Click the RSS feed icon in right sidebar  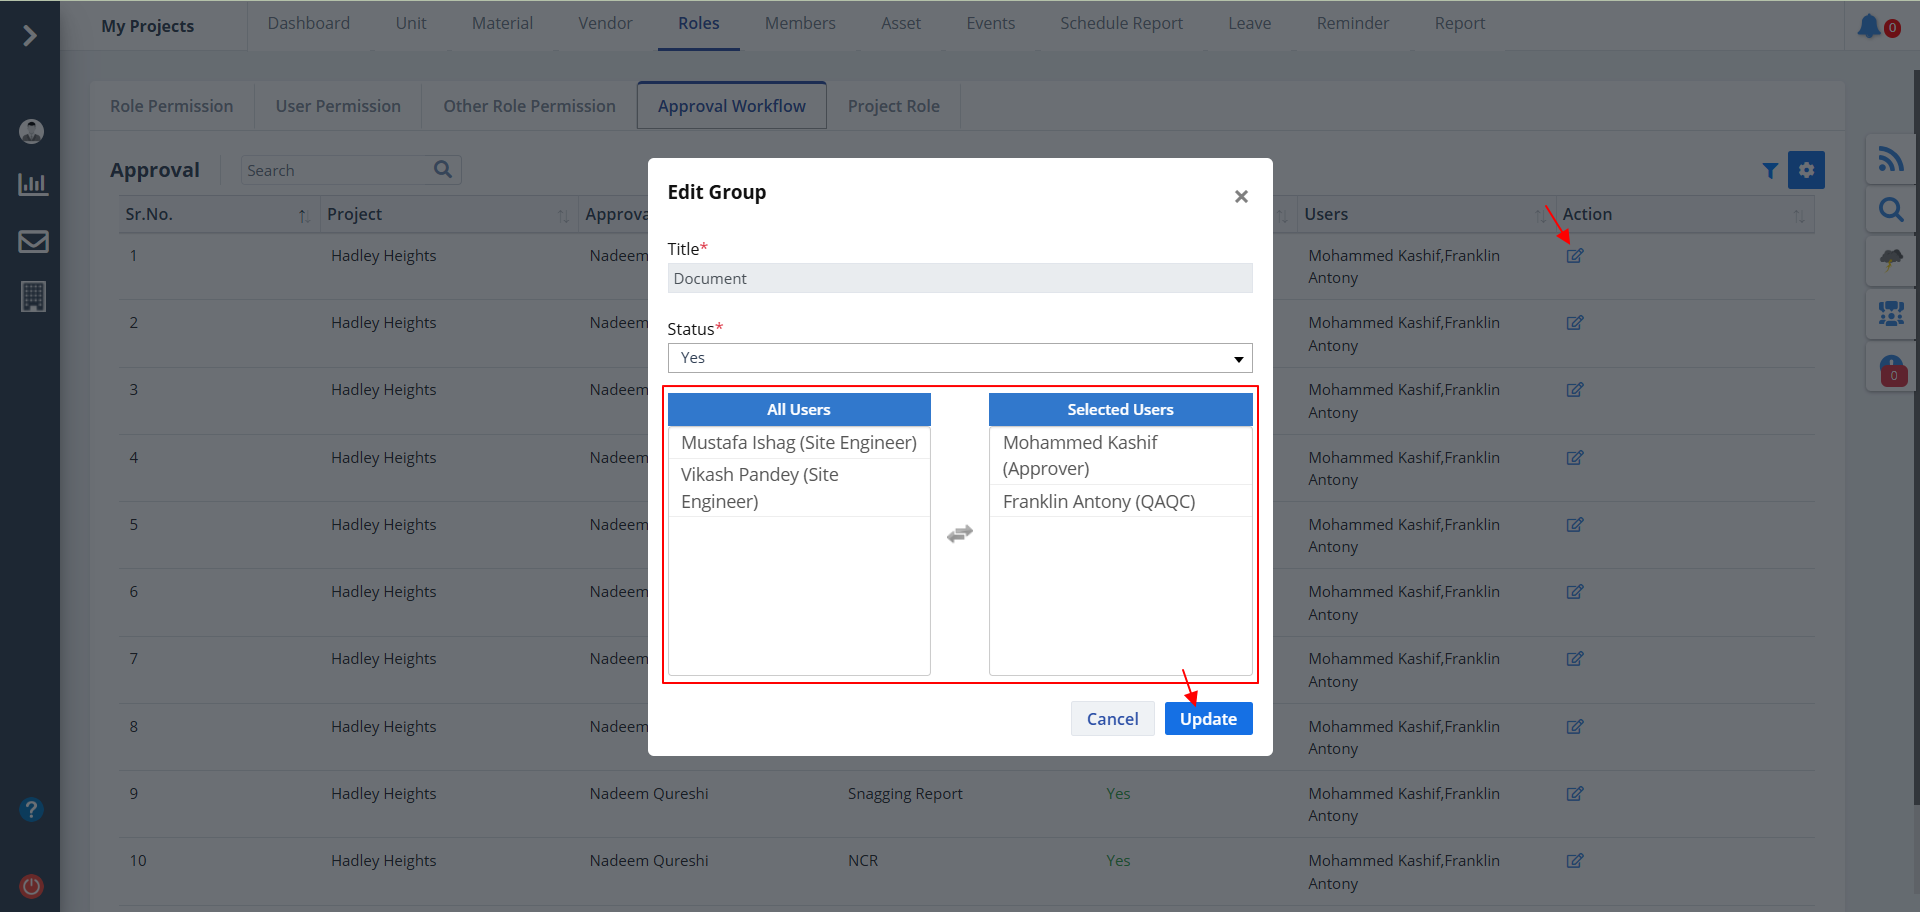pyautogui.click(x=1890, y=159)
